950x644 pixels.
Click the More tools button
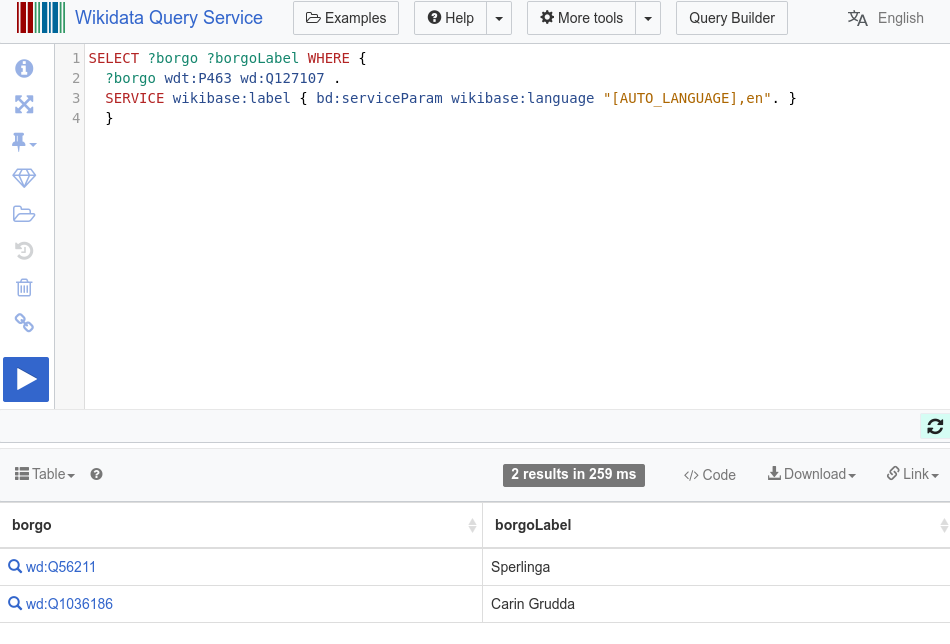582,18
